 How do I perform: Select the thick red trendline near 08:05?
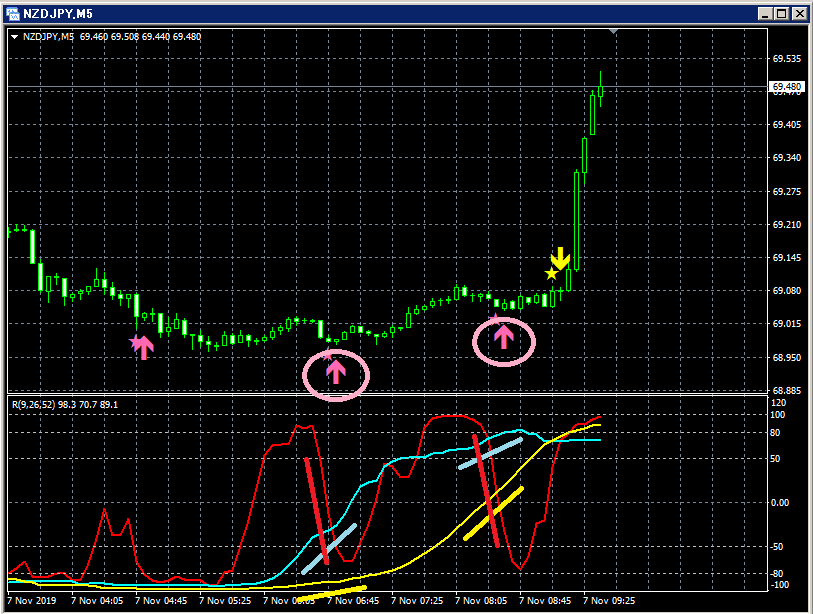(486, 491)
